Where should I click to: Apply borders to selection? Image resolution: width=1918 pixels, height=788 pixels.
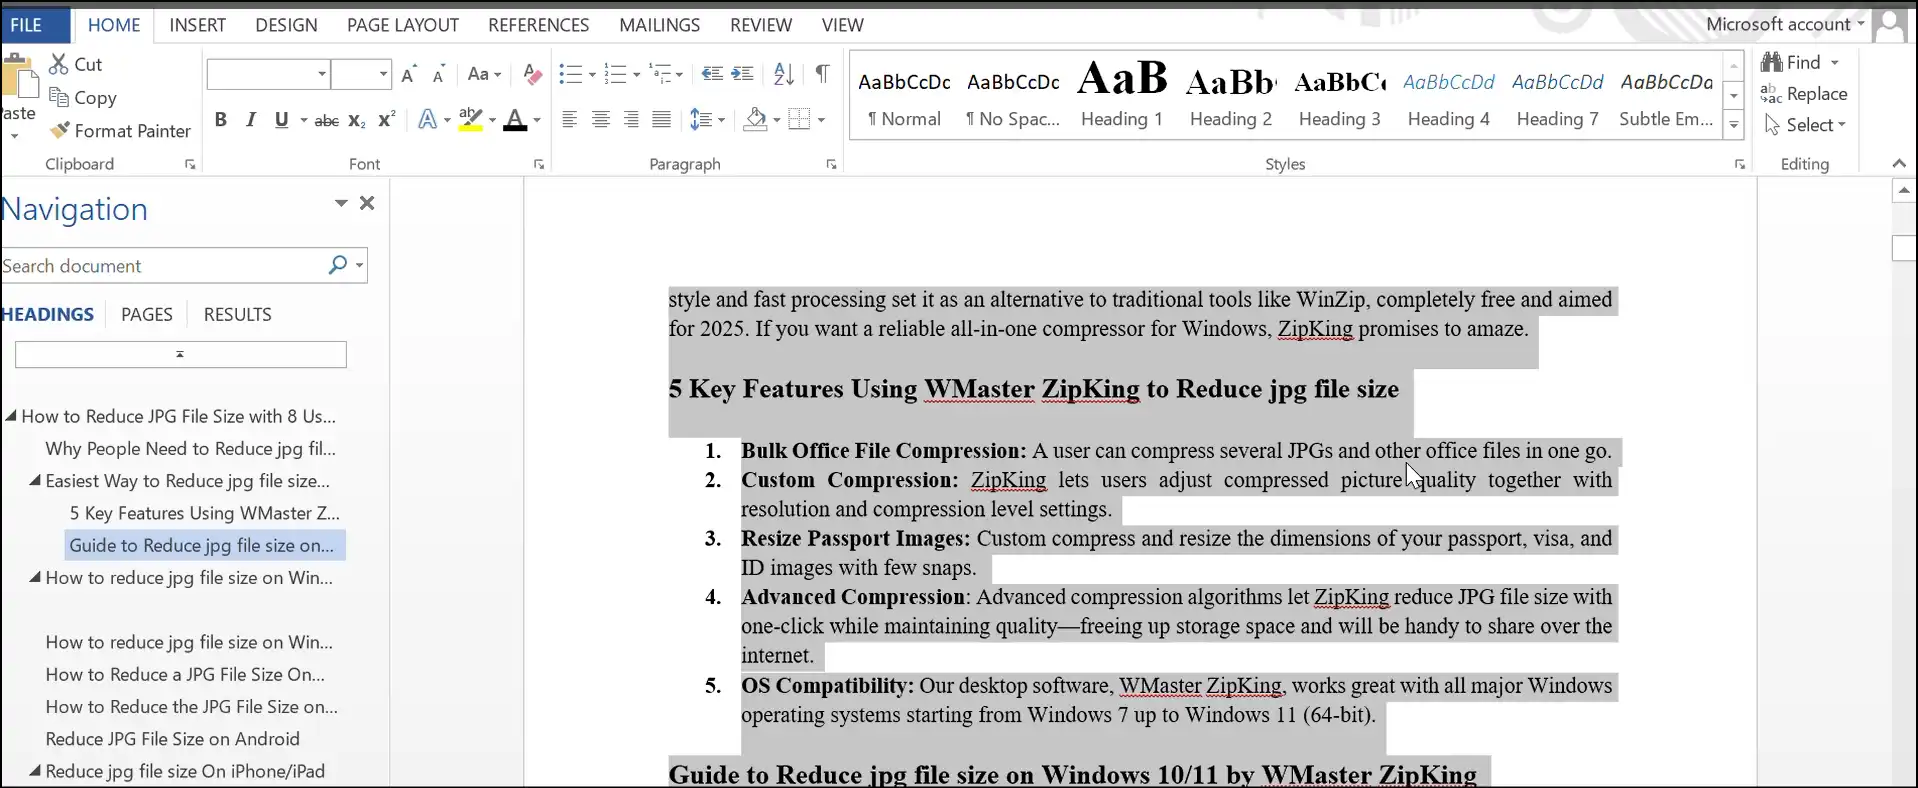799,120
